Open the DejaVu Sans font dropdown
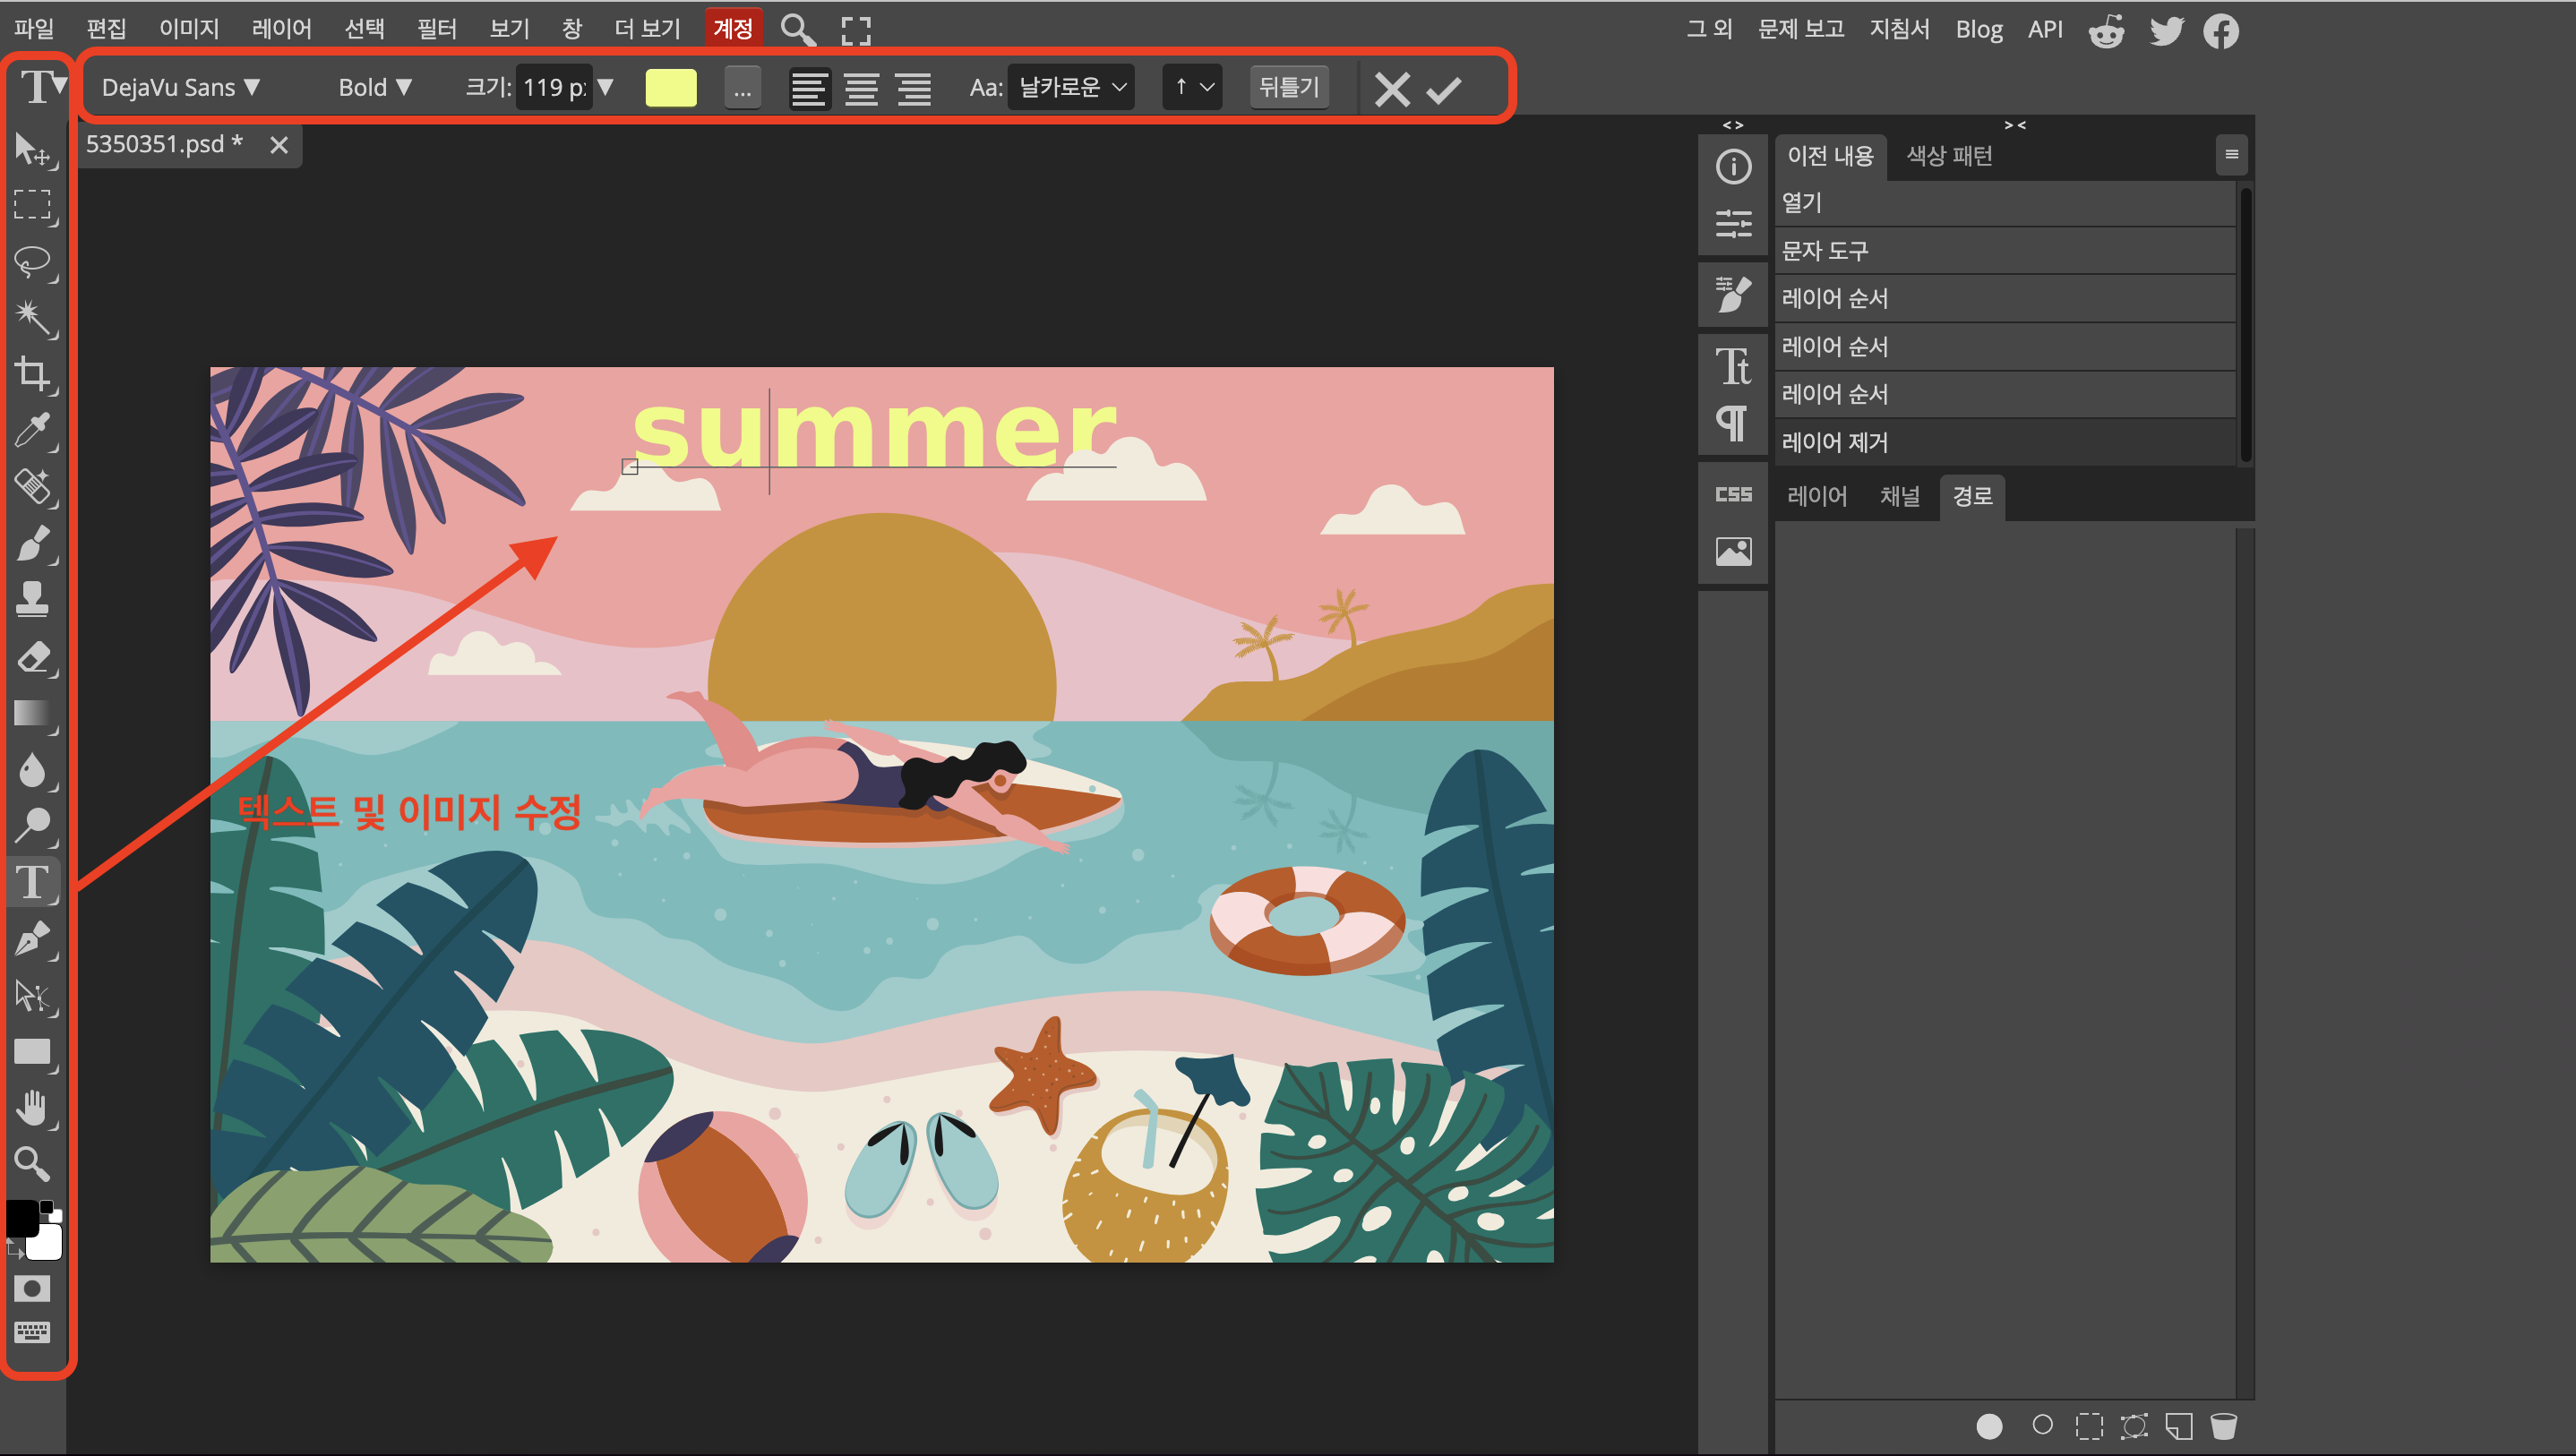The height and width of the screenshot is (1456, 2576). click(x=181, y=88)
